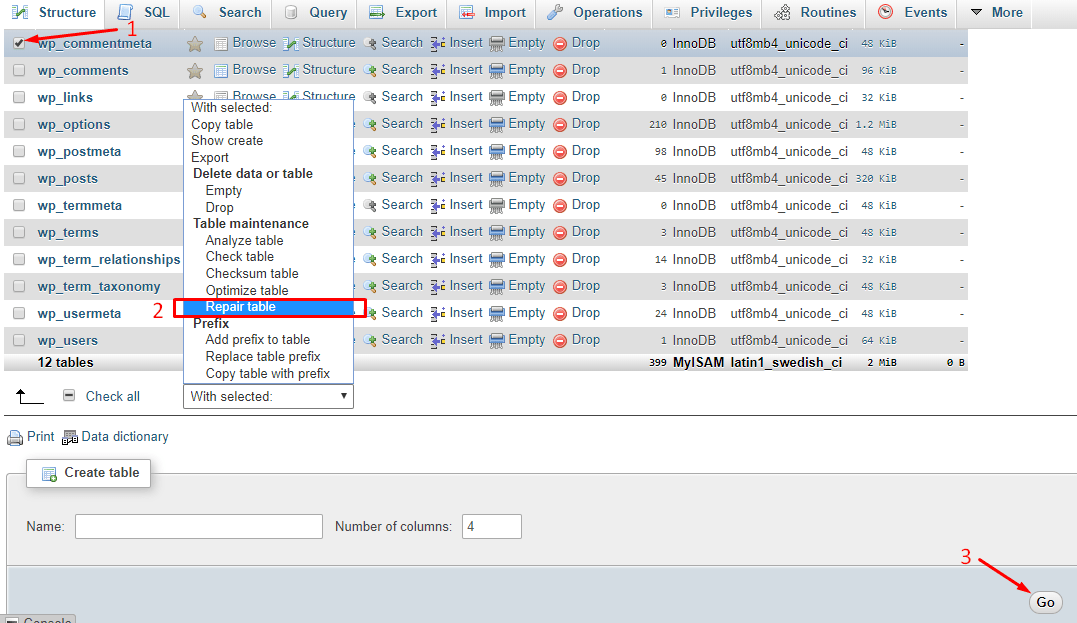Viewport: 1077px width, 623px height.
Task: Click the Search icon in wp_usermeta row
Action: coord(370,314)
